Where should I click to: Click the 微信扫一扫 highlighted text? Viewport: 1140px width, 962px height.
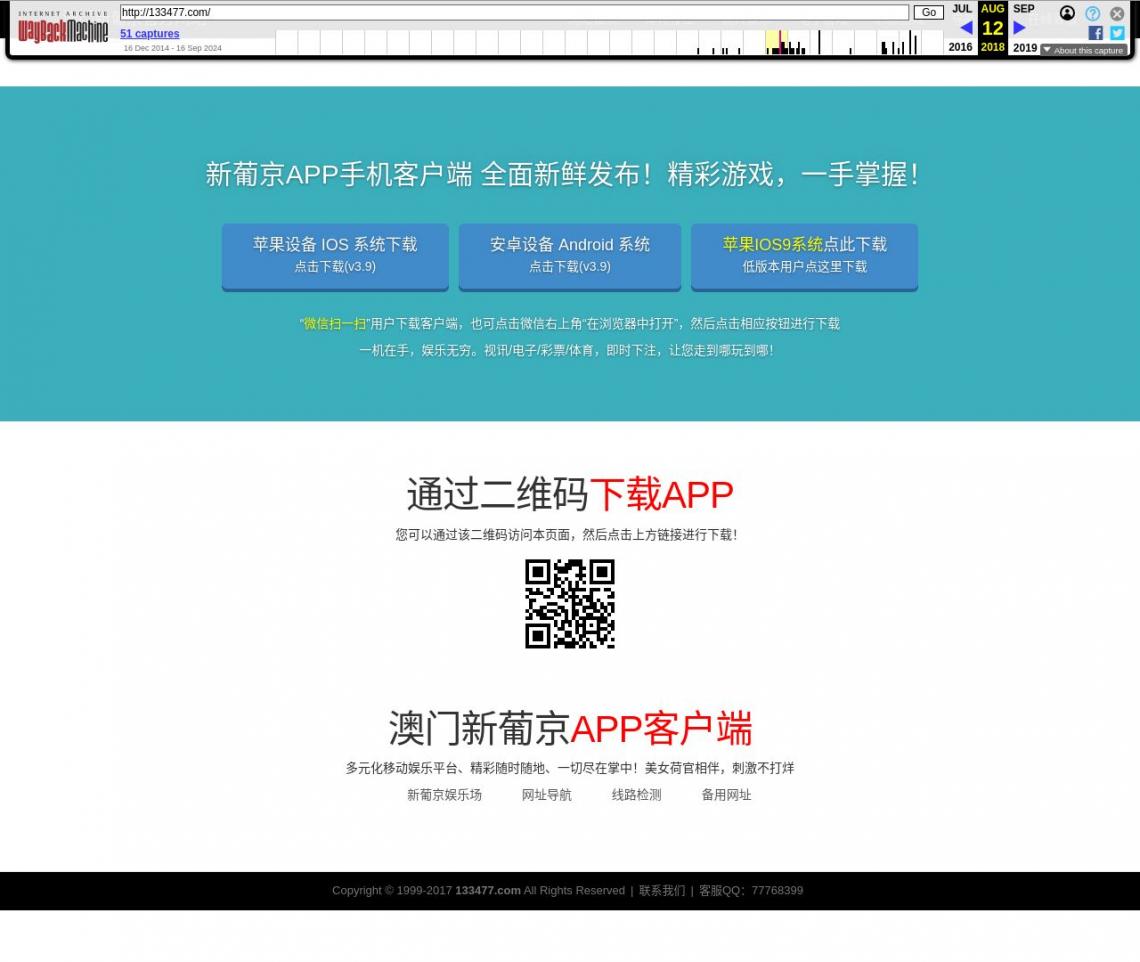pos(334,324)
